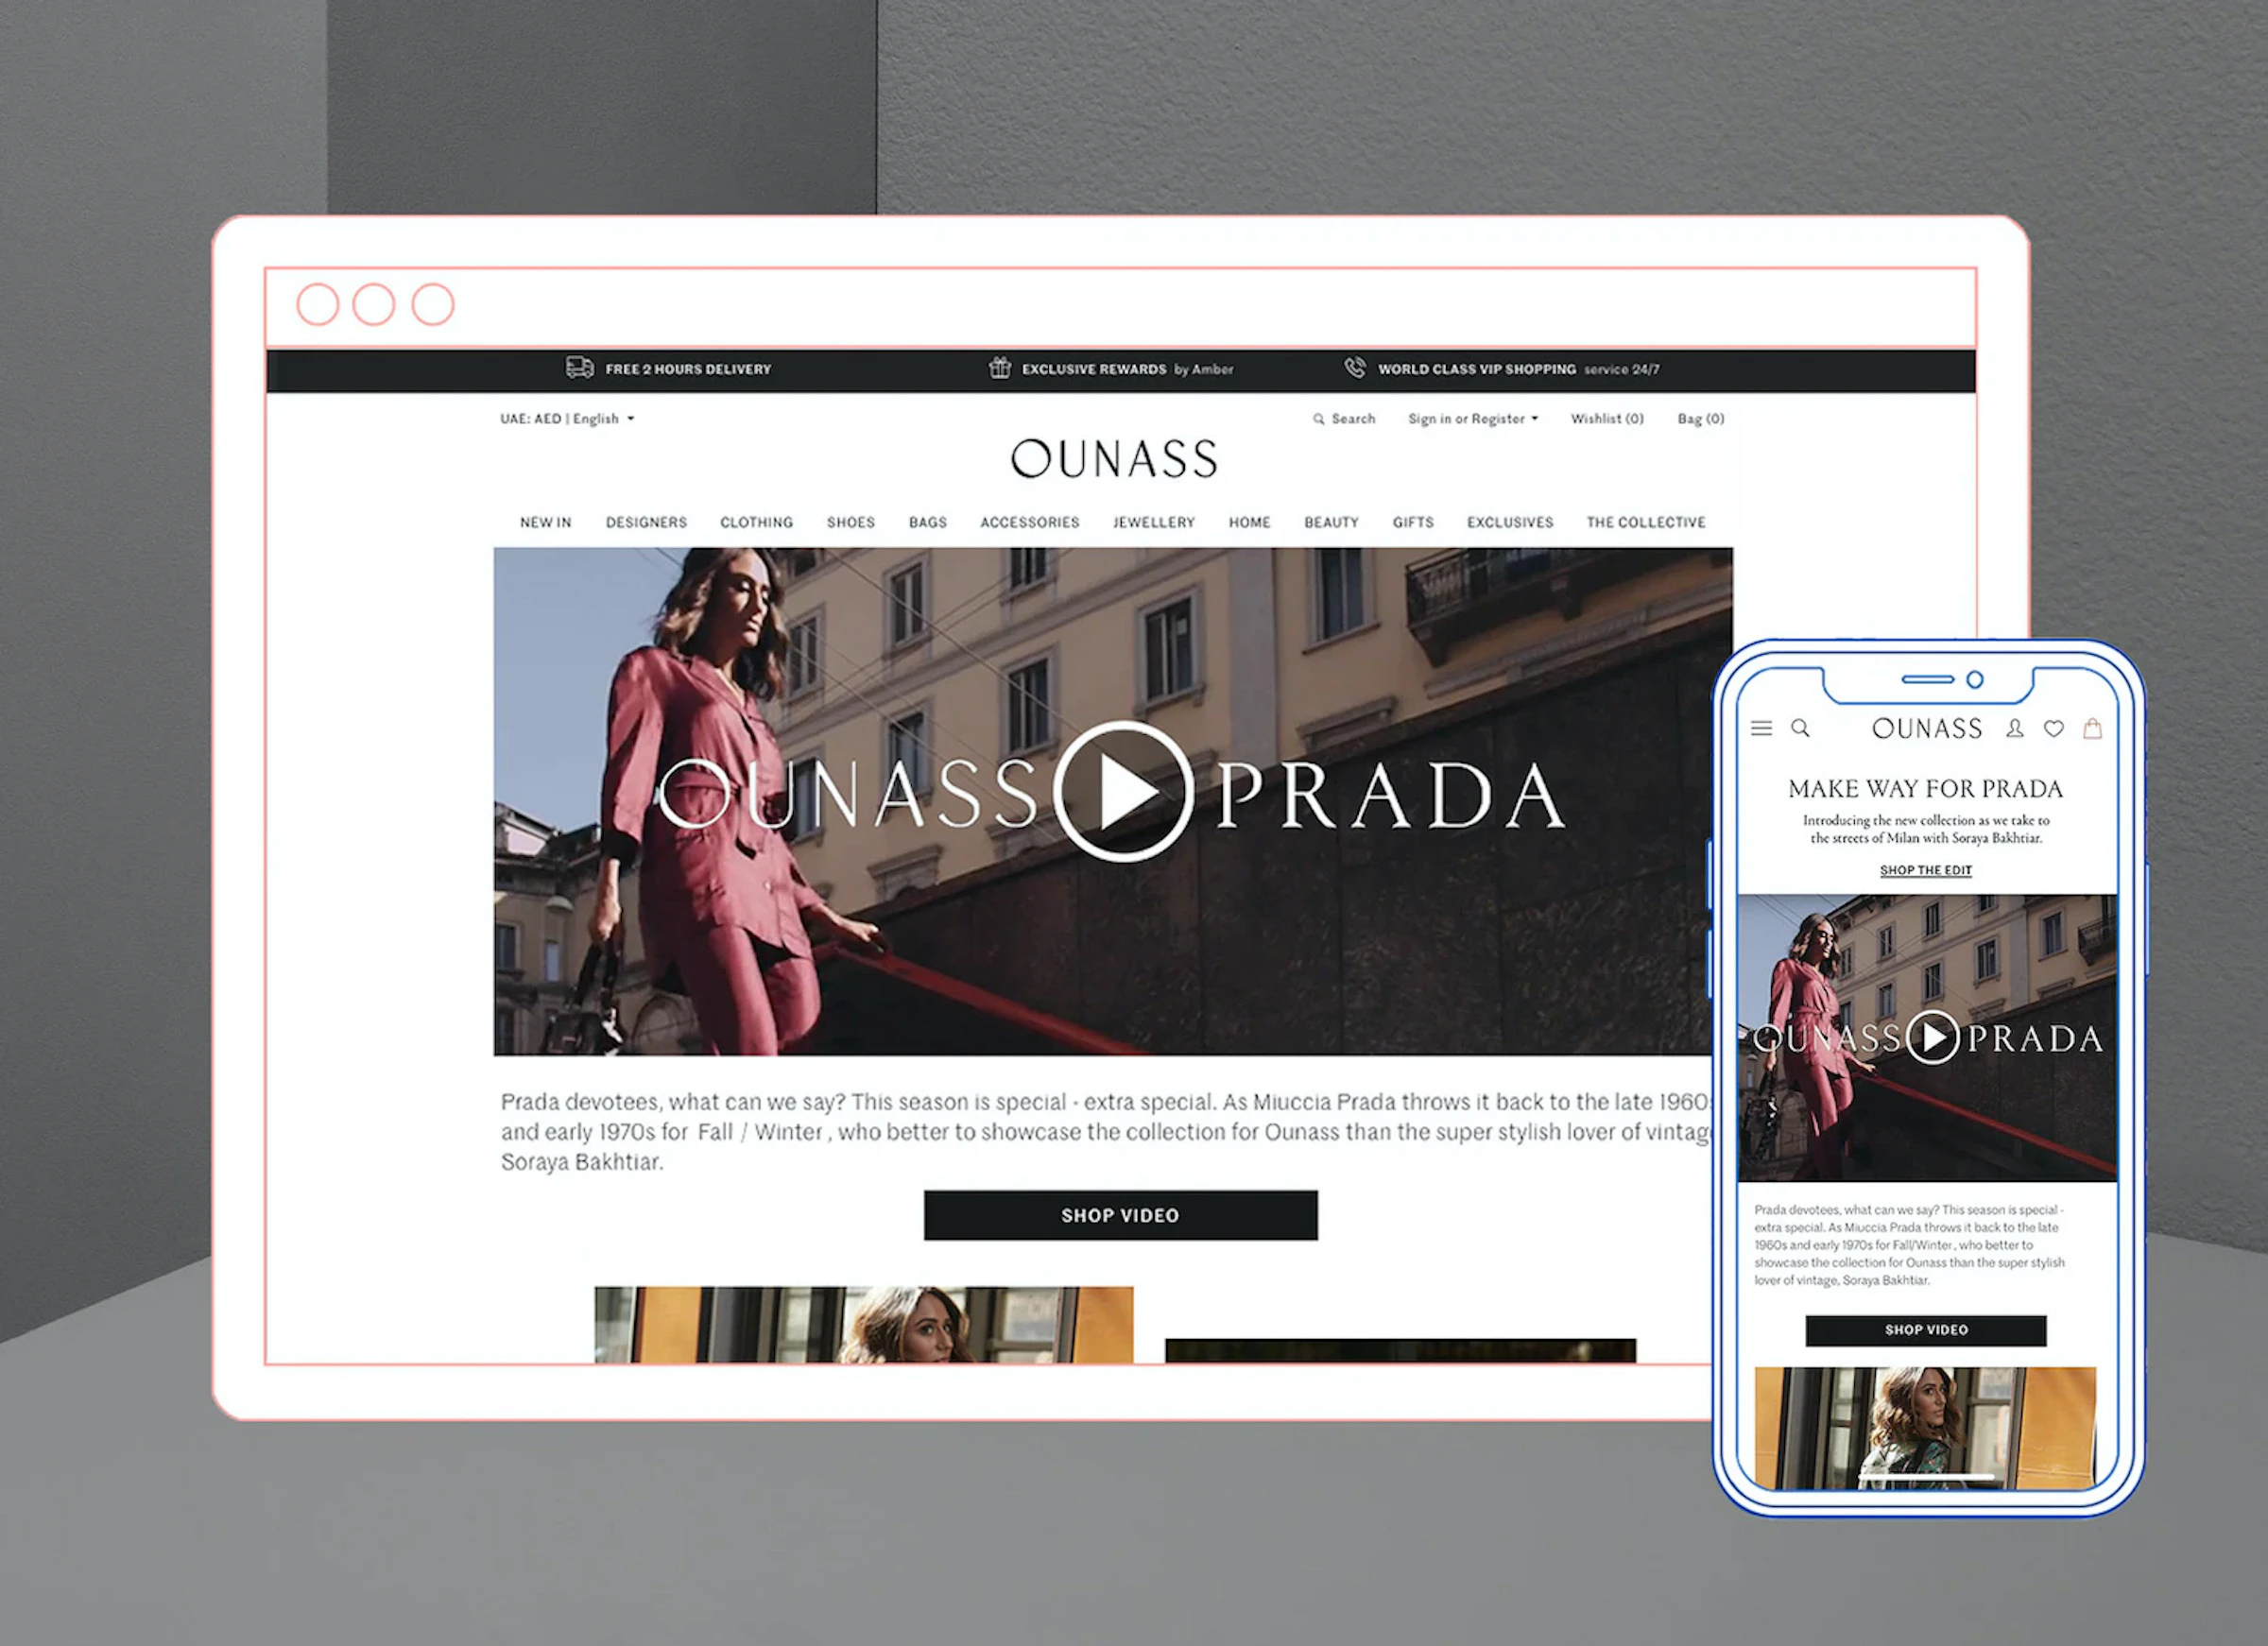Image resolution: width=2268 pixels, height=1646 pixels.
Task: Open the BEAUTY menu
Action: pyautogui.click(x=1331, y=522)
